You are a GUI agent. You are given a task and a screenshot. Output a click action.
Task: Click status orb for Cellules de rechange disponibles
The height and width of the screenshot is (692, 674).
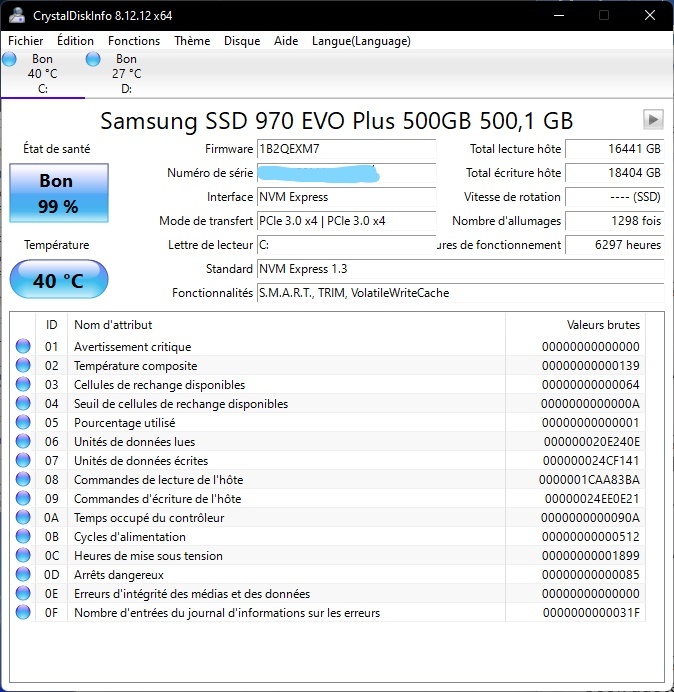pos(23,384)
